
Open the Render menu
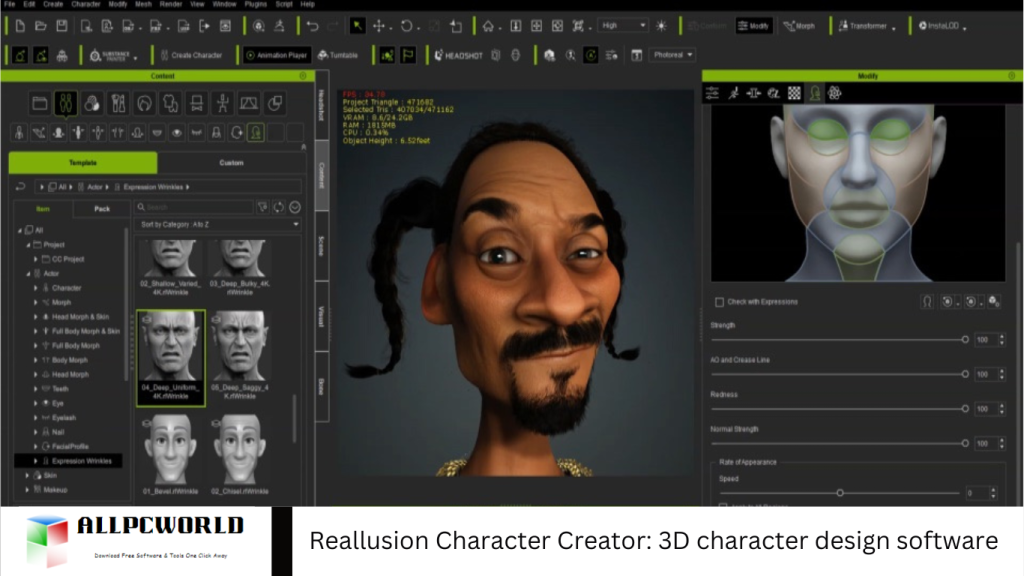(170, 4)
